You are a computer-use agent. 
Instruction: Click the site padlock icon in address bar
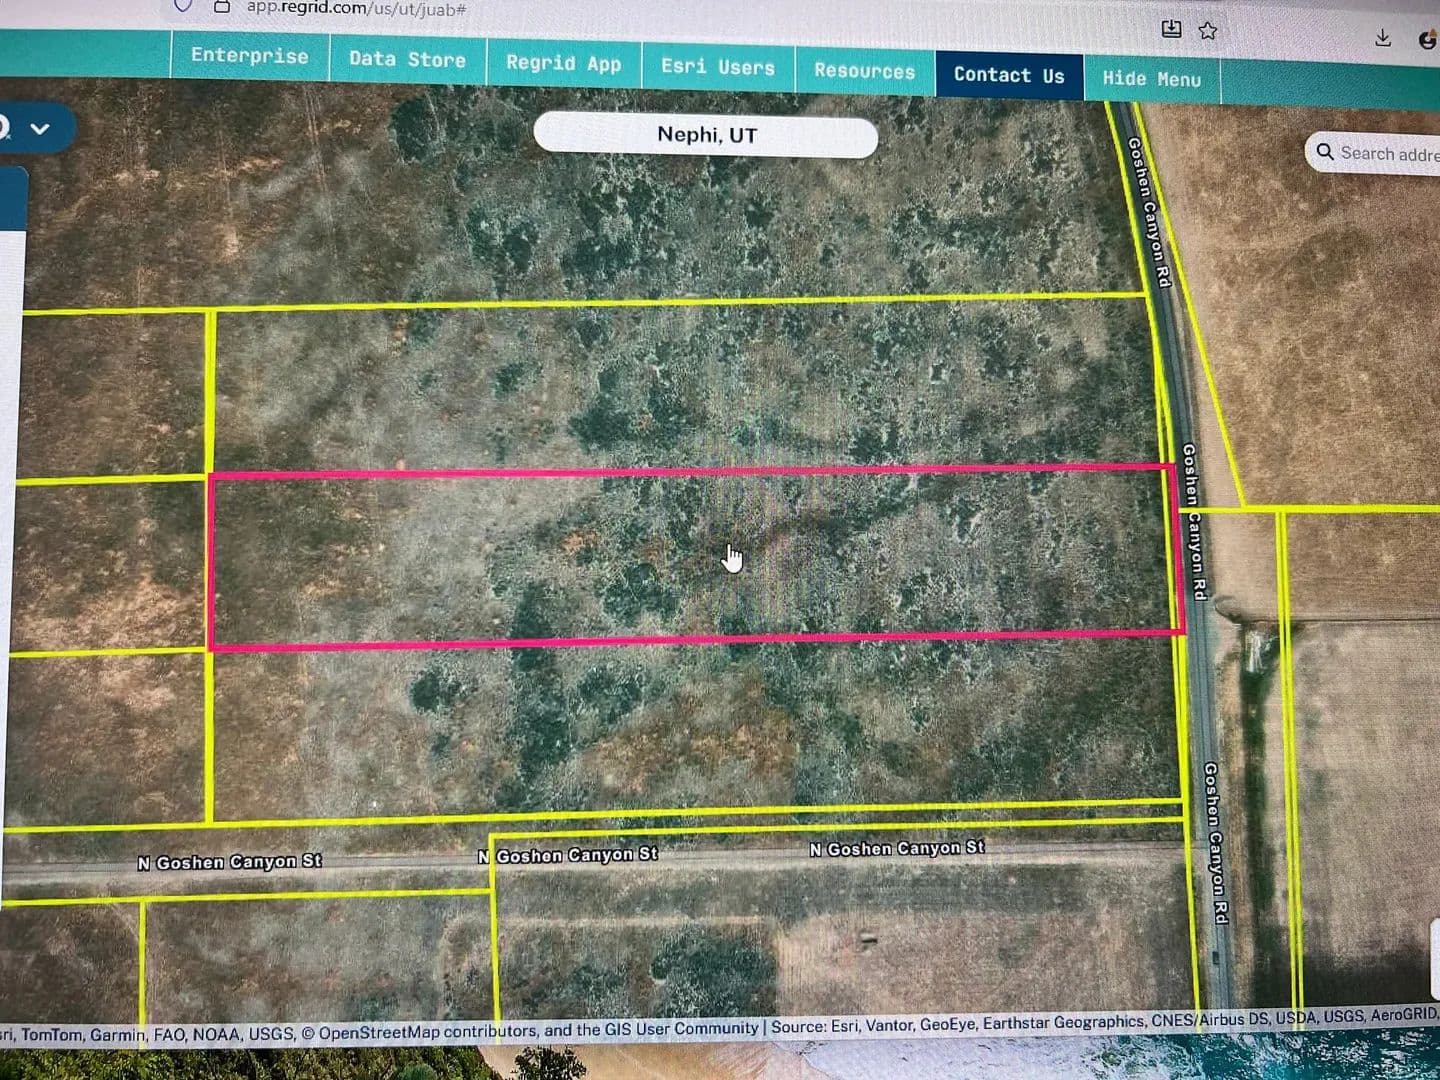click(222, 7)
